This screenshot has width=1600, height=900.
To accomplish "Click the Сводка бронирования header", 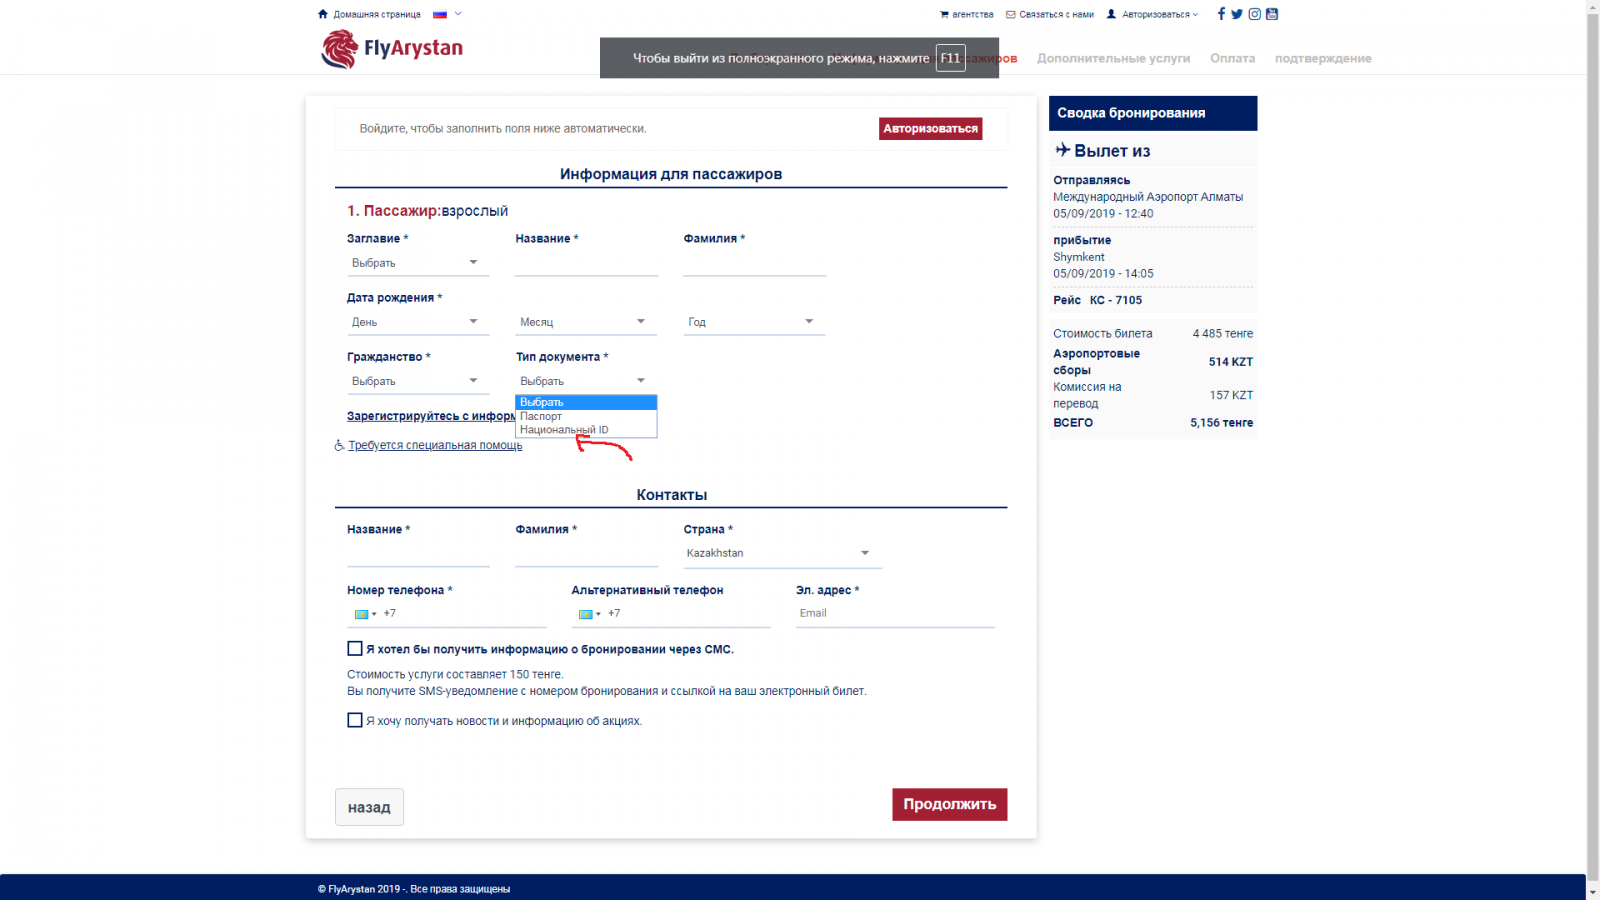I will click(x=1152, y=113).
